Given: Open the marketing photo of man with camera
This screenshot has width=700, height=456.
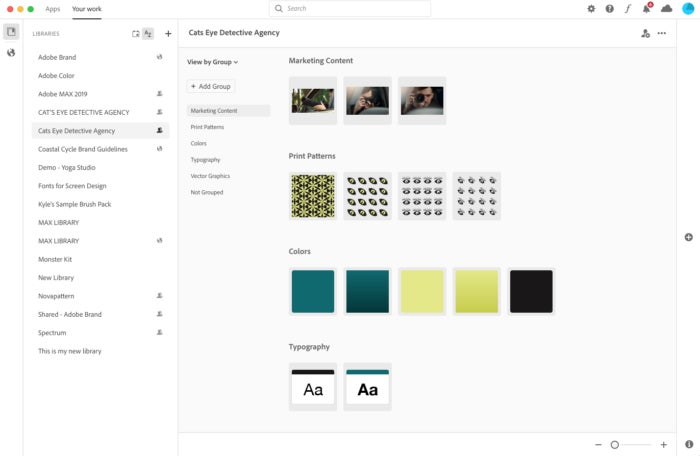Looking at the screenshot, I should (422, 100).
